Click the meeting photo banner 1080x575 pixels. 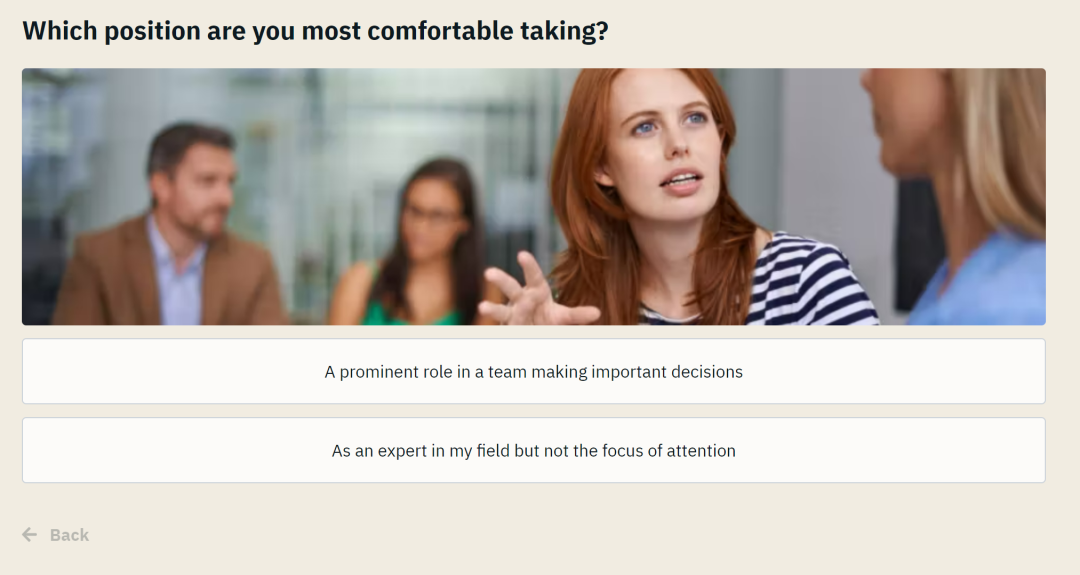point(534,196)
